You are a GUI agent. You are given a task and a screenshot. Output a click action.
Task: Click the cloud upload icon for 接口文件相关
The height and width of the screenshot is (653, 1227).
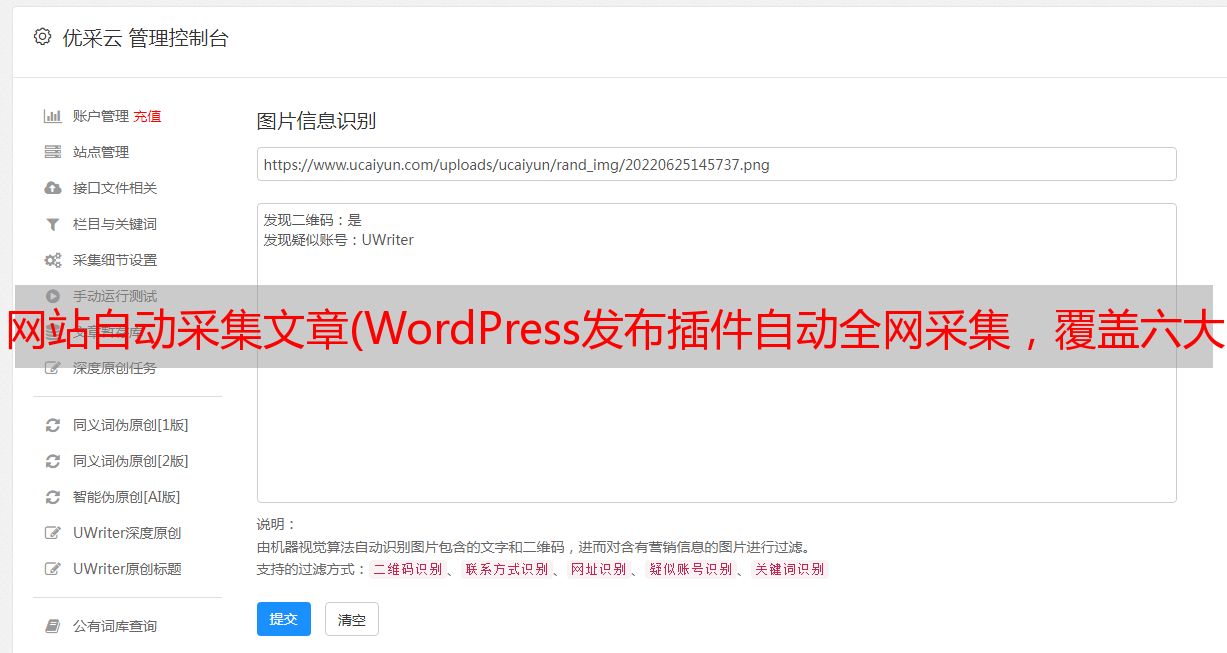[53, 188]
